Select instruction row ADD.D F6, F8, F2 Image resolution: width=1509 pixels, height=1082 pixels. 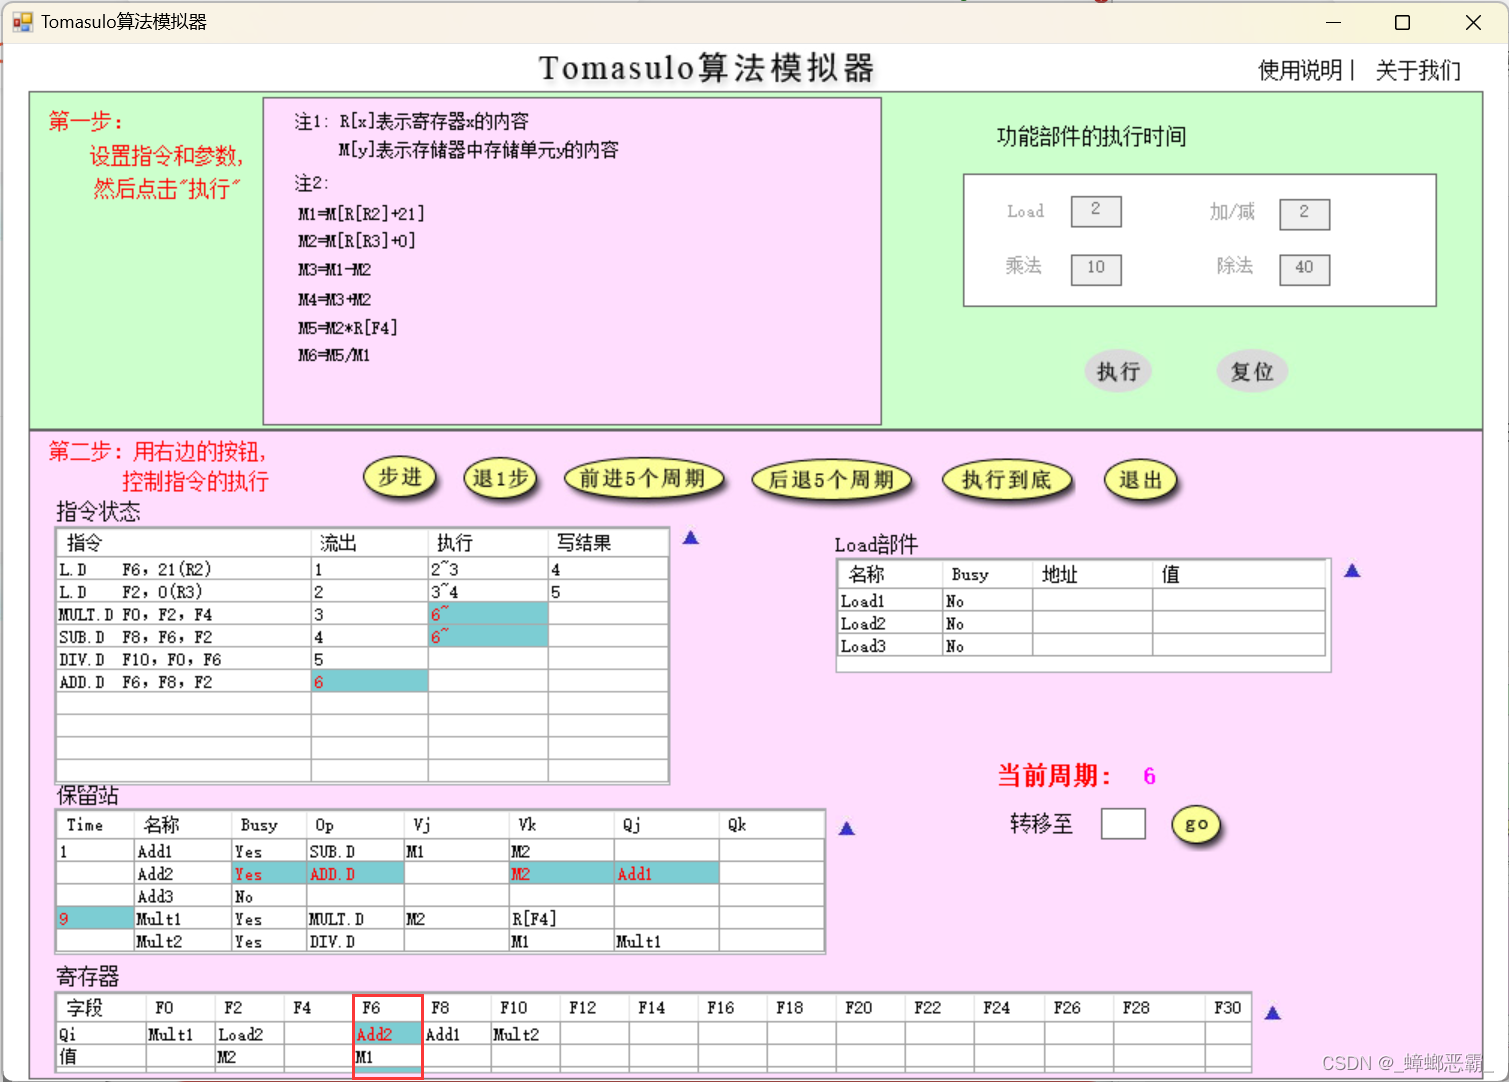click(363, 682)
